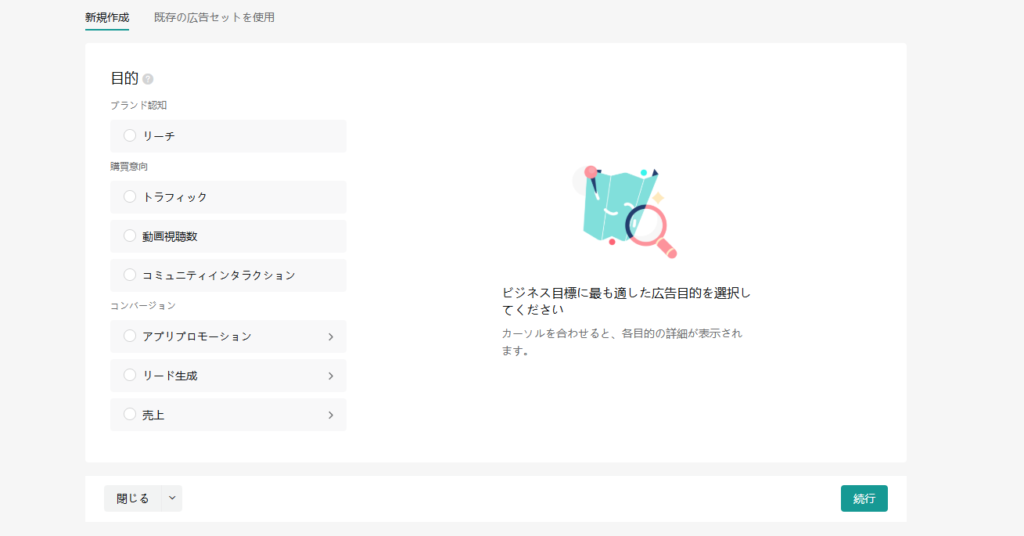This screenshot has height=536, width=1024.
Task: Expand the 売上 chevron arrow
Action: (330, 415)
